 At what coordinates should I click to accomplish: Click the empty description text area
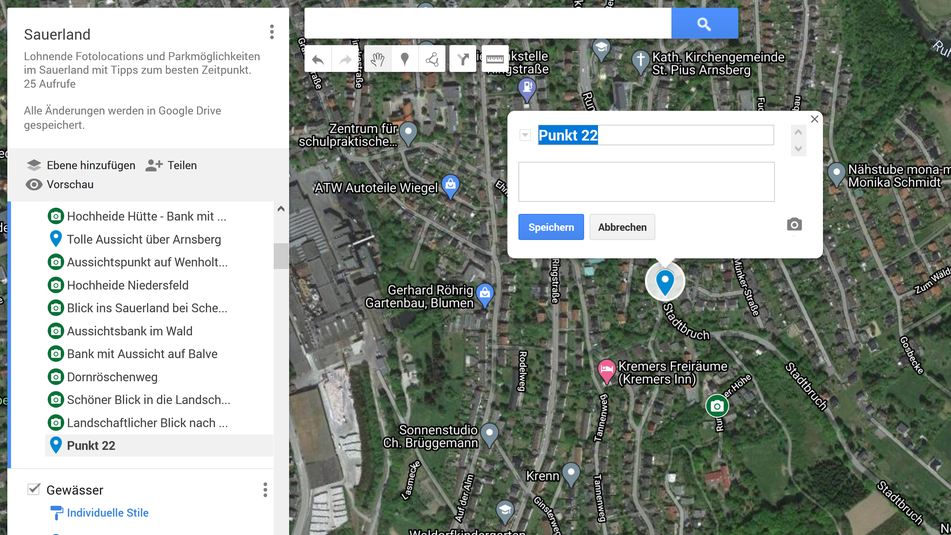pyautogui.click(x=647, y=182)
